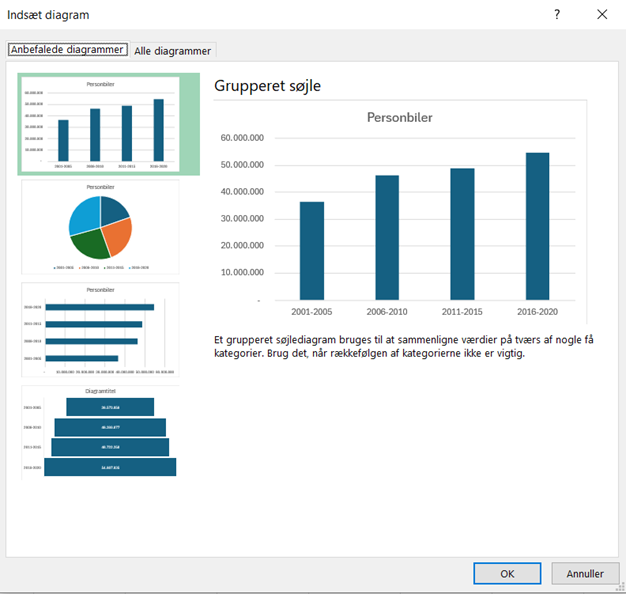Click the orange slice in pie thumbnail
Screen dimensions: 626x594
tap(115, 234)
